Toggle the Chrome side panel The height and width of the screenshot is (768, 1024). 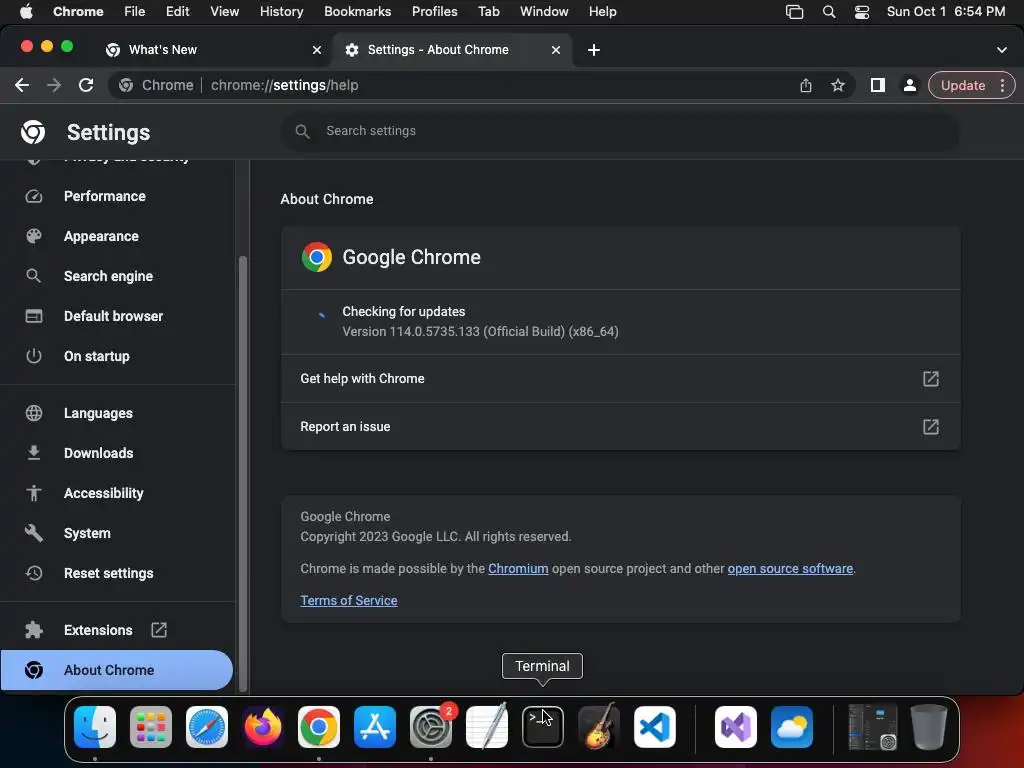coord(878,85)
